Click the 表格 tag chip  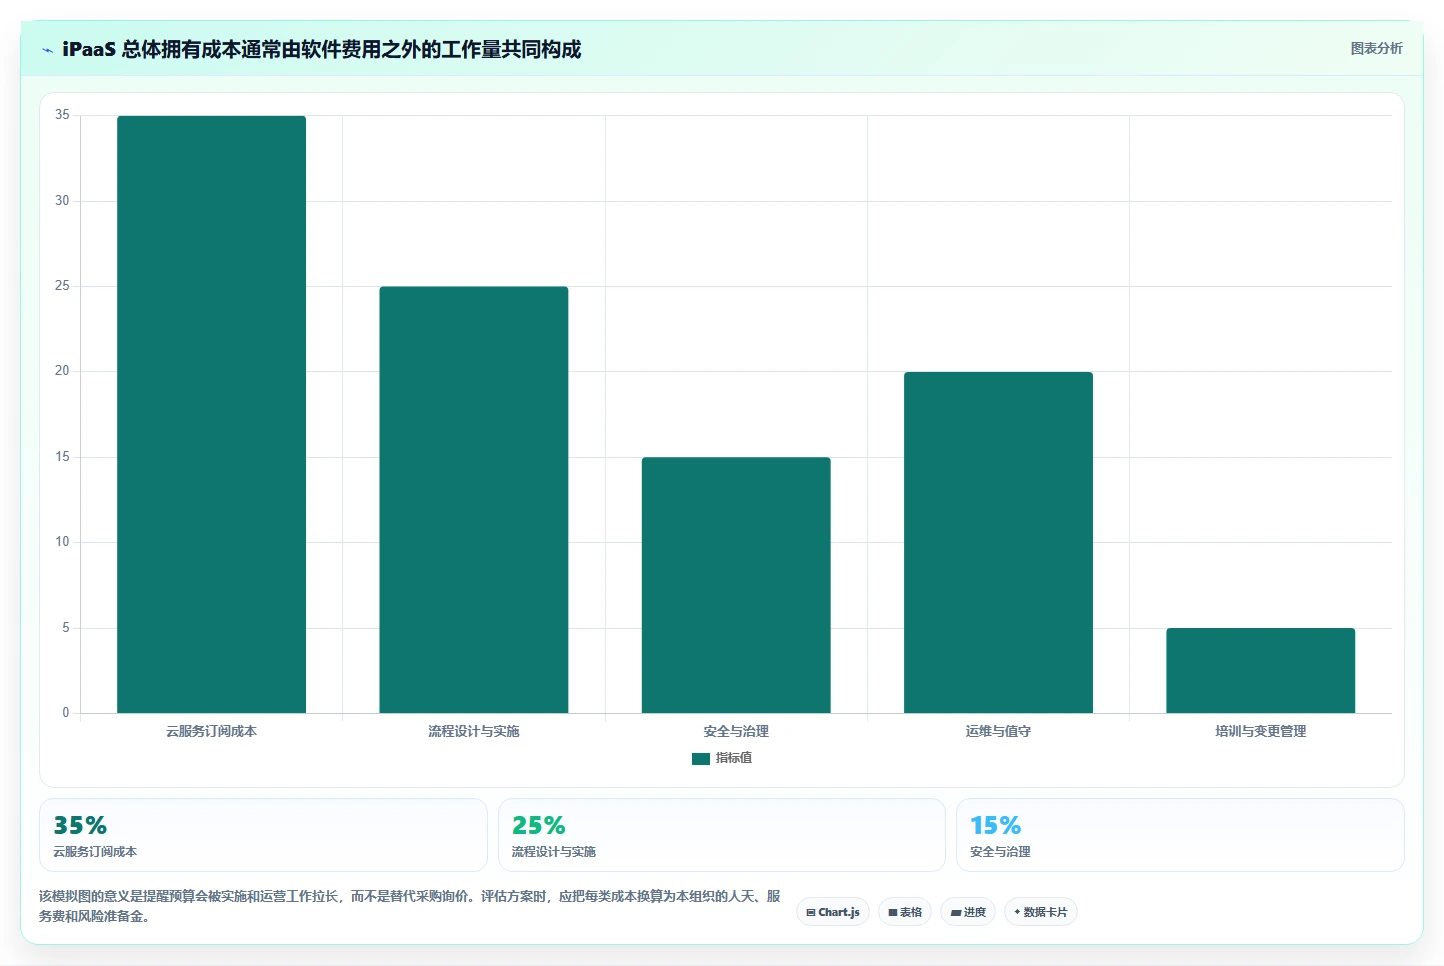pyautogui.click(x=905, y=912)
